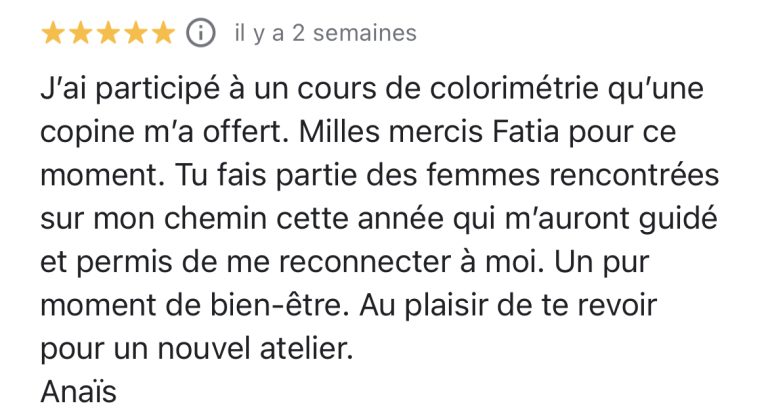The height and width of the screenshot is (416, 768).
Task: Click the fourth yellow rating star
Action: (x=135, y=33)
